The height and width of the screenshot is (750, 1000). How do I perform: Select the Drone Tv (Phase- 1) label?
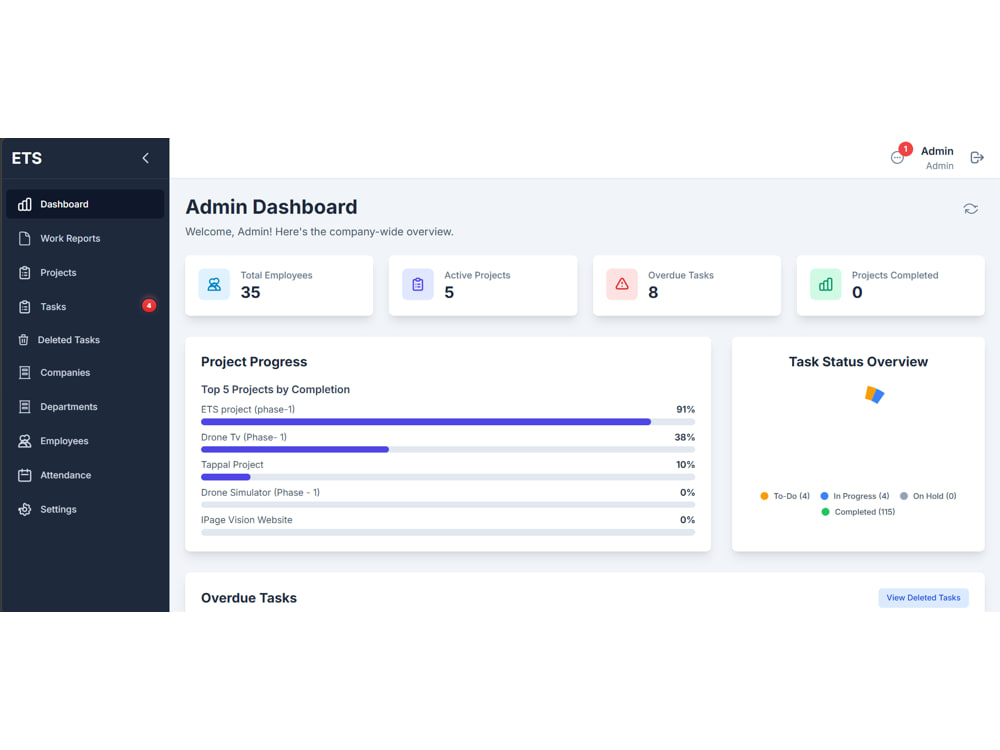coord(244,438)
